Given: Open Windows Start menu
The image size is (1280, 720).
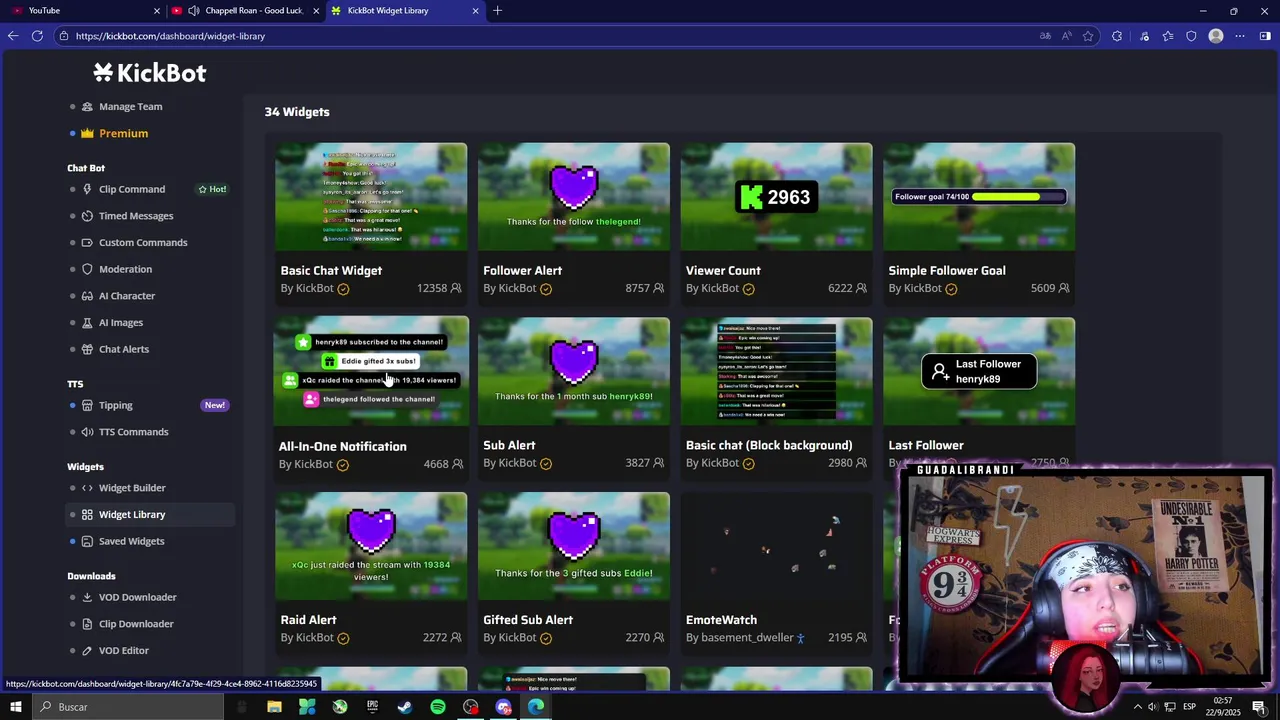Looking at the screenshot, I should [x=15, y=707].
